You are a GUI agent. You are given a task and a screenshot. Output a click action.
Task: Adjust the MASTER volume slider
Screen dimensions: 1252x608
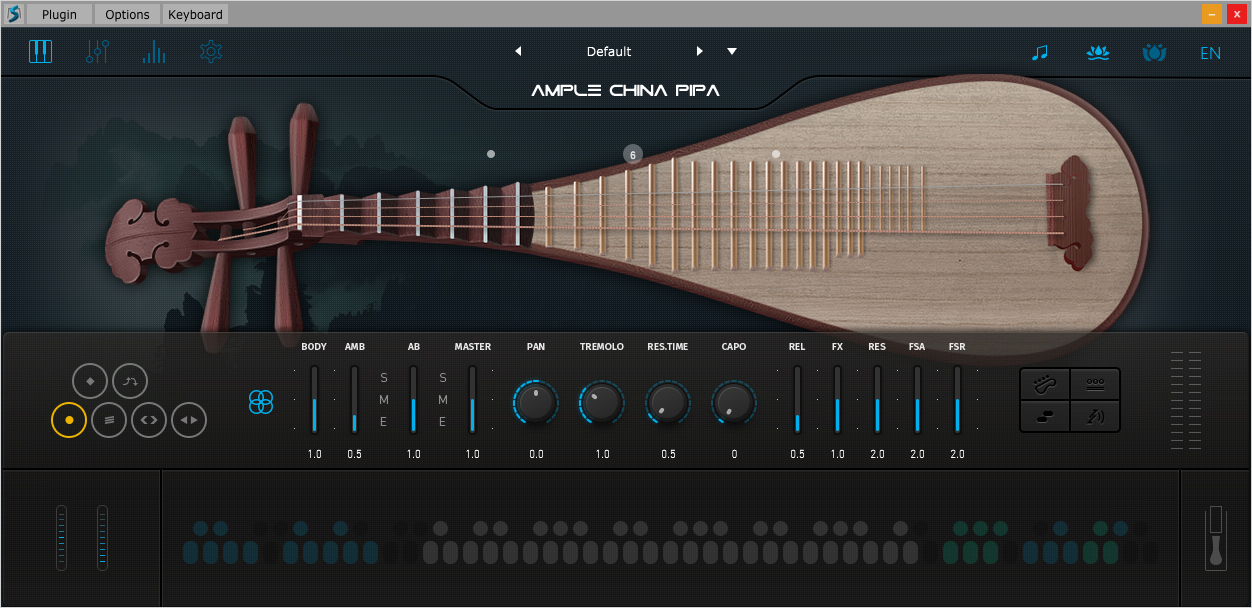(472, 399)
